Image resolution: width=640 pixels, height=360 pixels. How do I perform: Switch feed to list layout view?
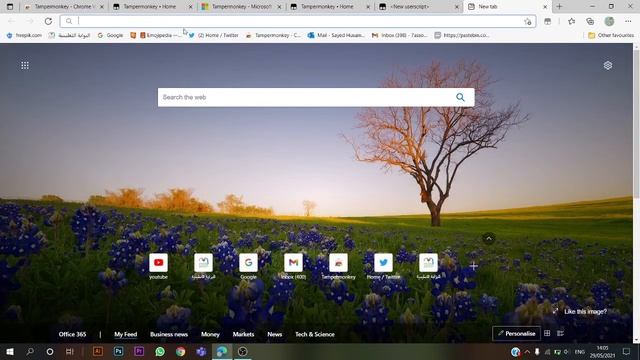click(560, 333)
